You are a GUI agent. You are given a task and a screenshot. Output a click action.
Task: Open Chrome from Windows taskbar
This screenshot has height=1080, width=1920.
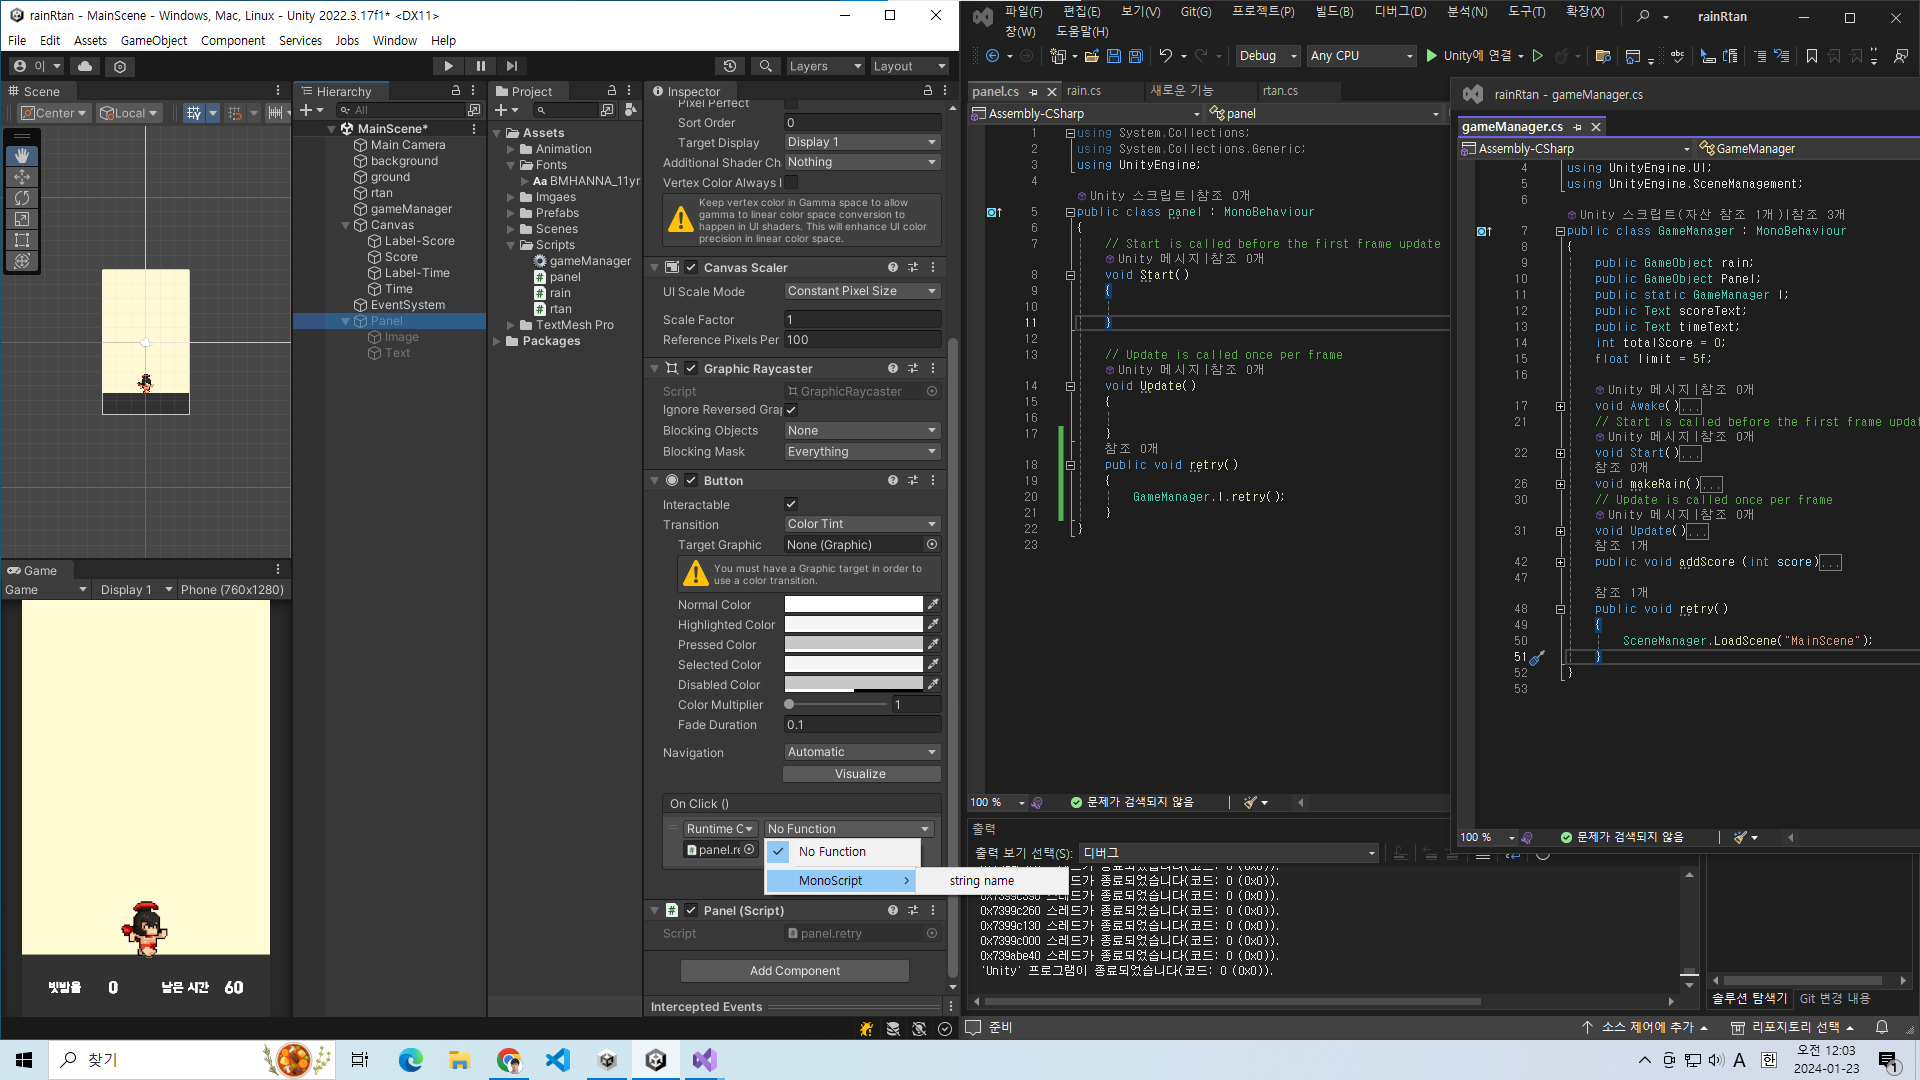tap(509, 1060)
